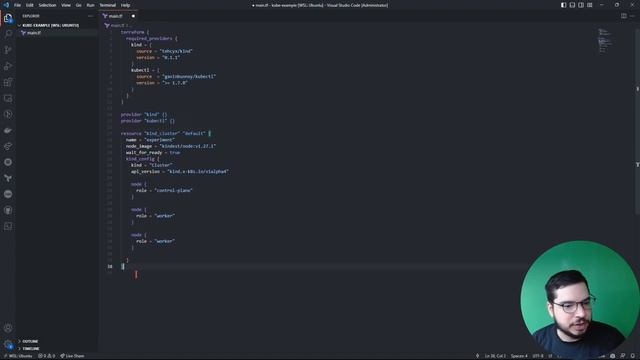Open the notifications bell in status bar
The height and width of the screenshot is (360, 640).
click(x=632, y=356)
